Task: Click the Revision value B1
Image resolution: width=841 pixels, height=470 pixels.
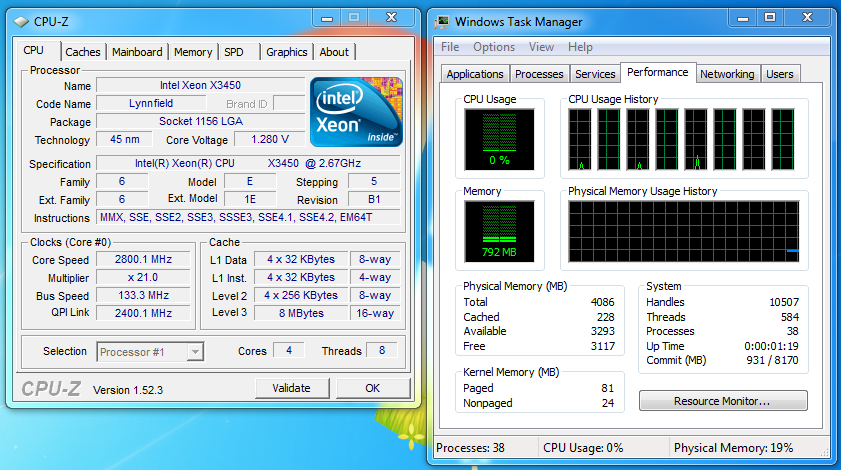Action: (x=374, y=200)
